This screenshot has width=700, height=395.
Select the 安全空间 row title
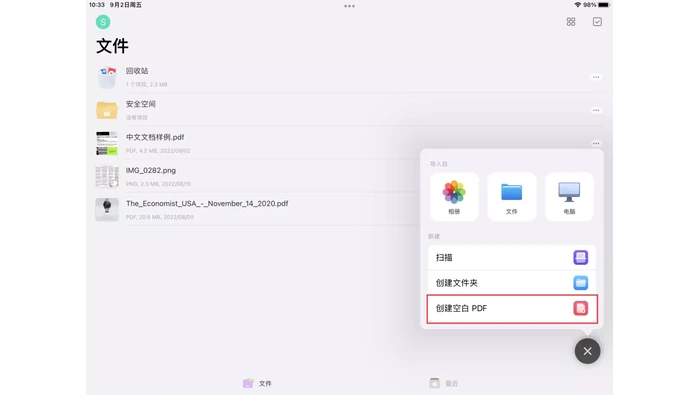(x=141, y=104)
